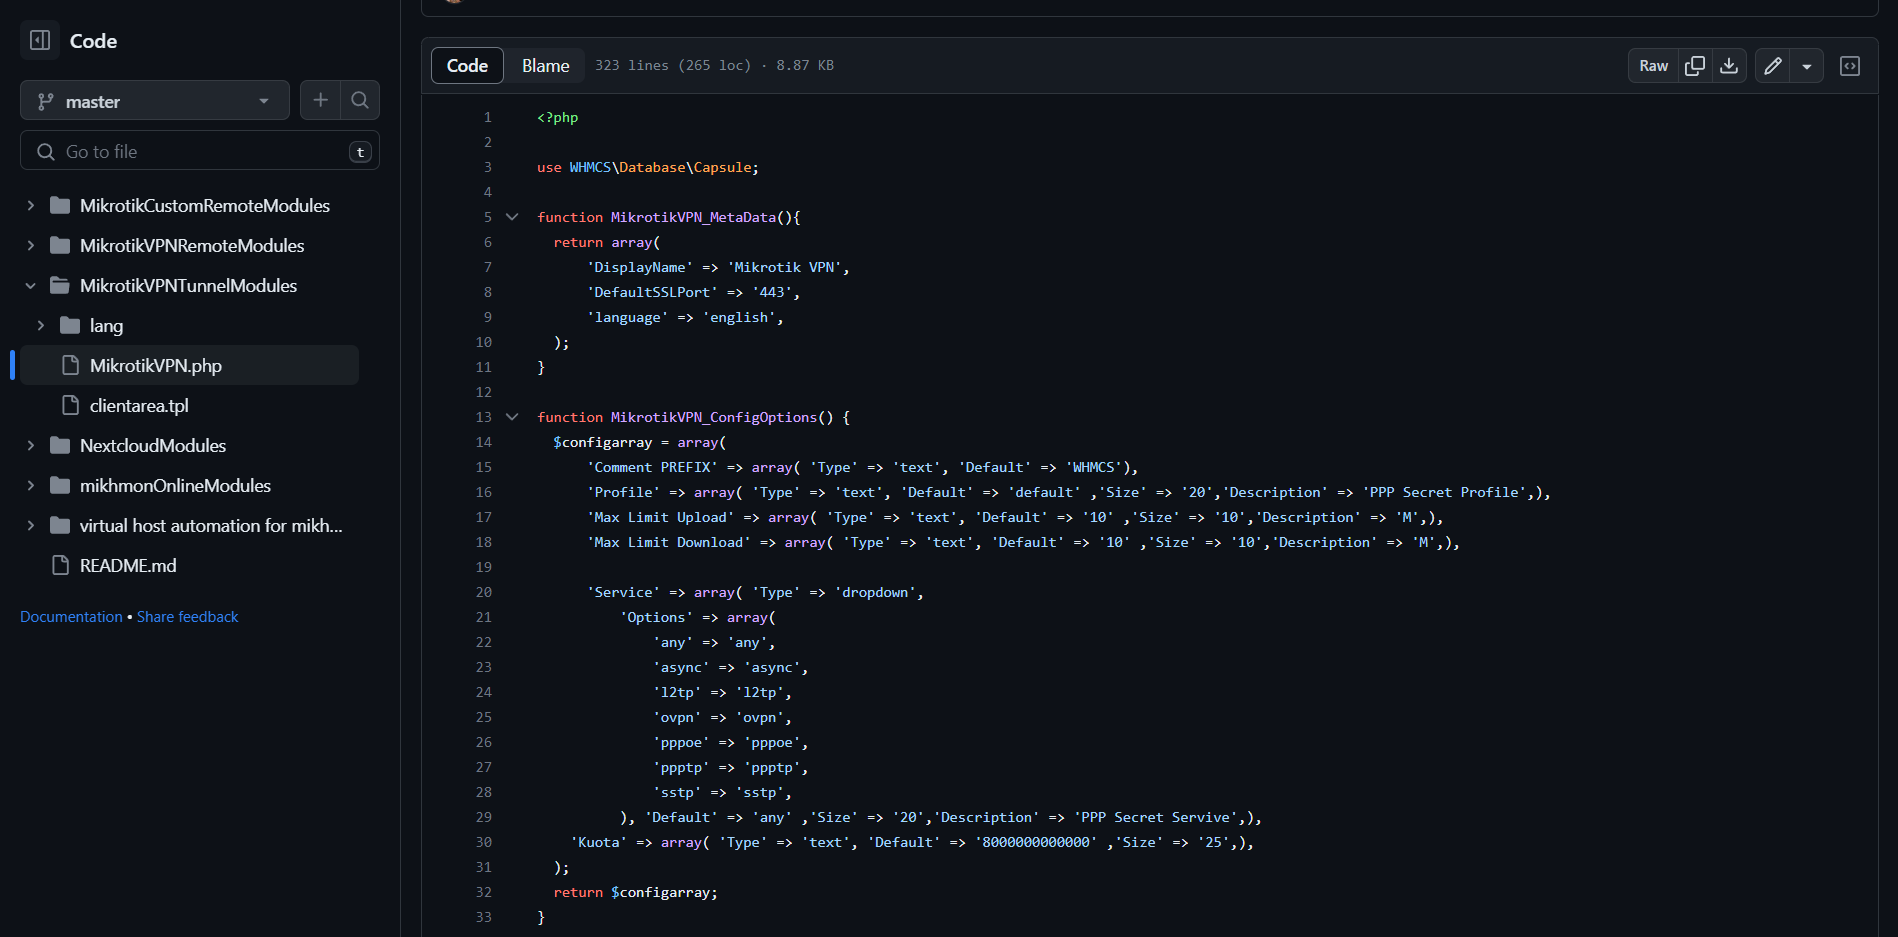Image resolution: width=1898 pixels, height=937 pixels.
Task: Click the Share feedback link
Action: tap(187, 617)
